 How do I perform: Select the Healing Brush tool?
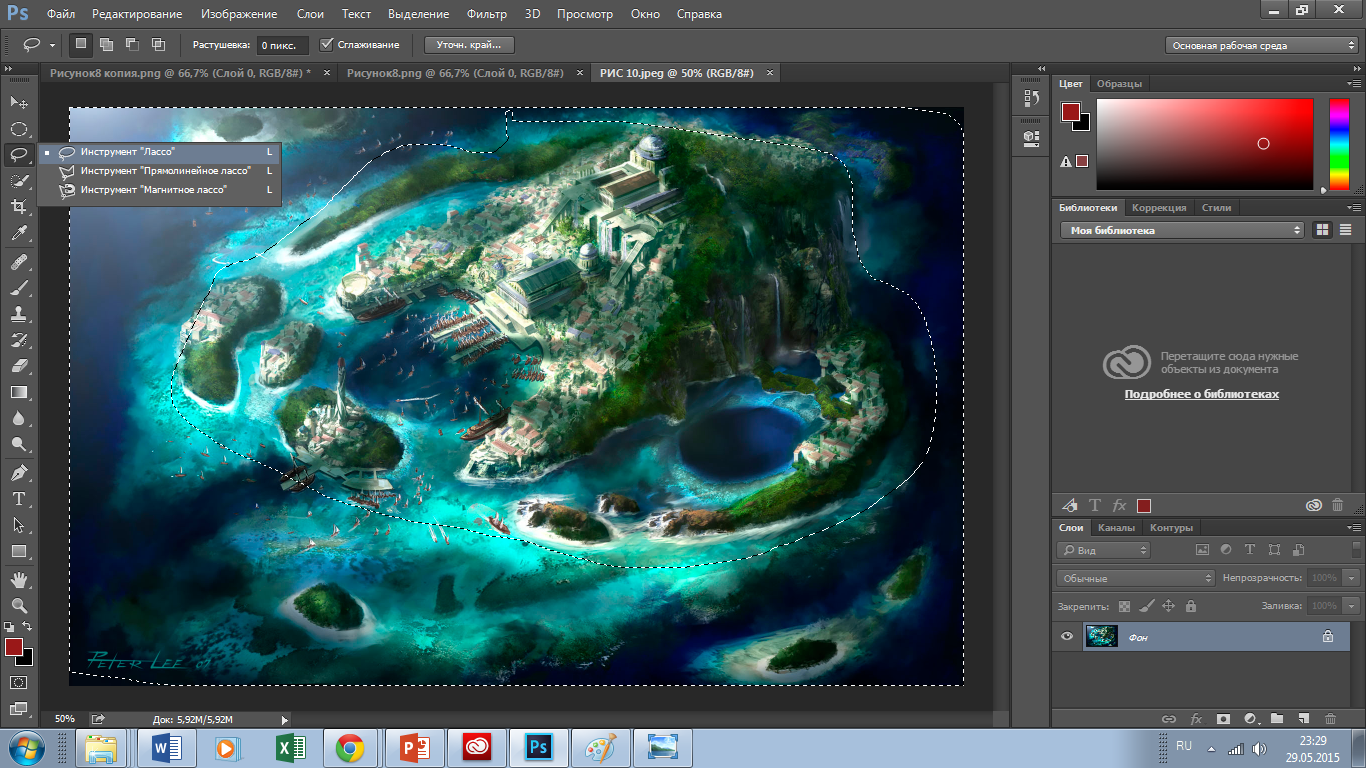point(18,262)
